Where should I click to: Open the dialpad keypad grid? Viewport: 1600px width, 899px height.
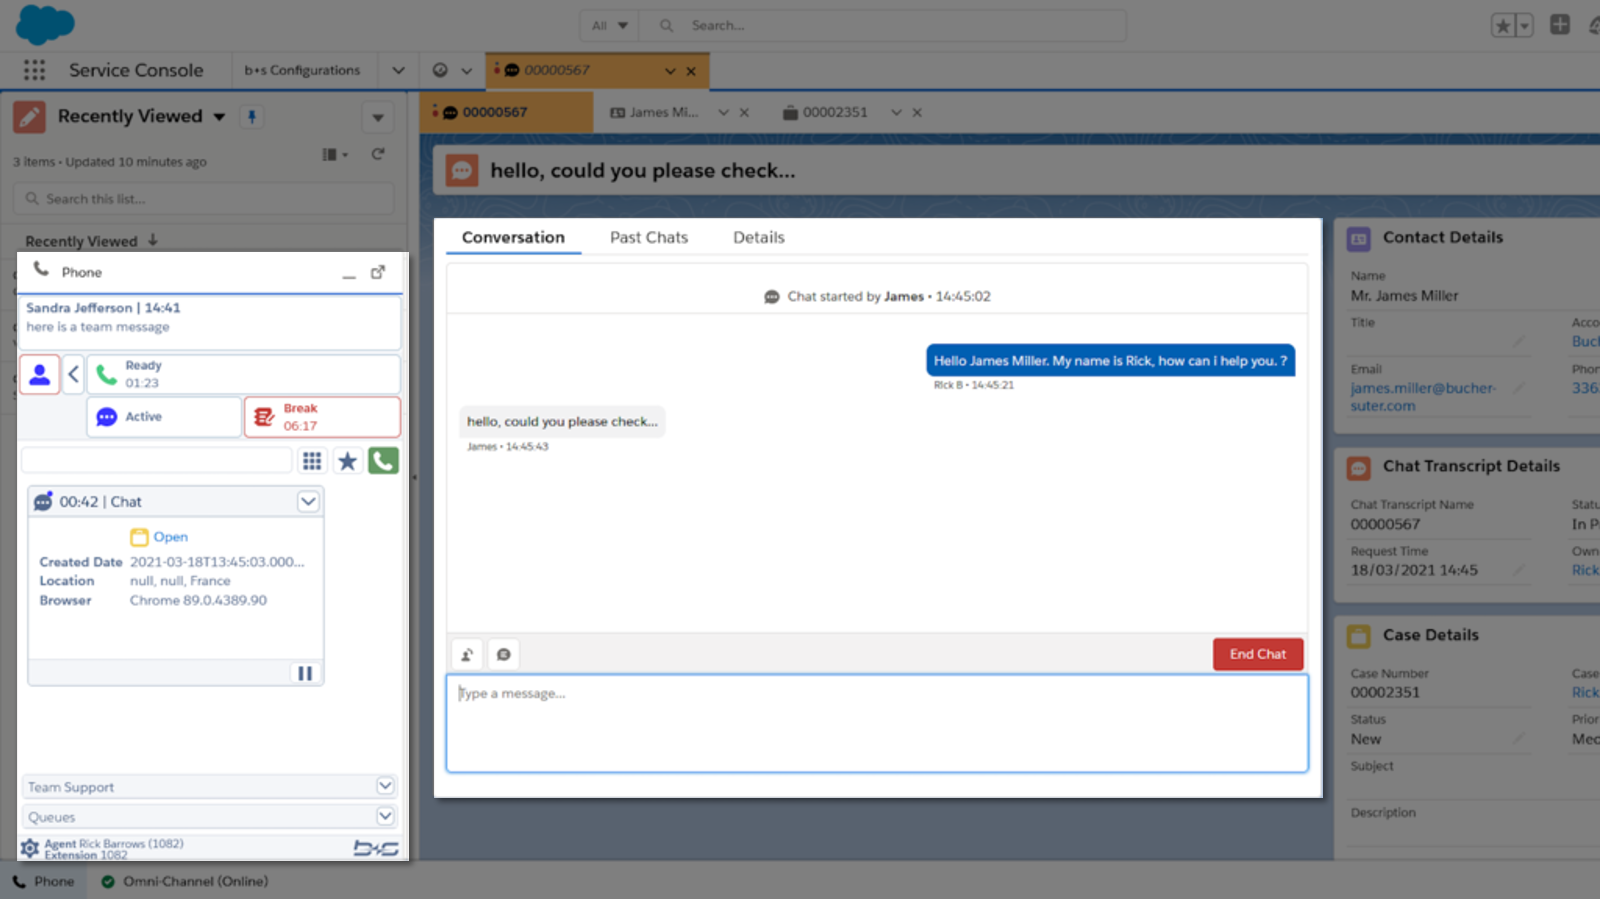tap(312, 461)
